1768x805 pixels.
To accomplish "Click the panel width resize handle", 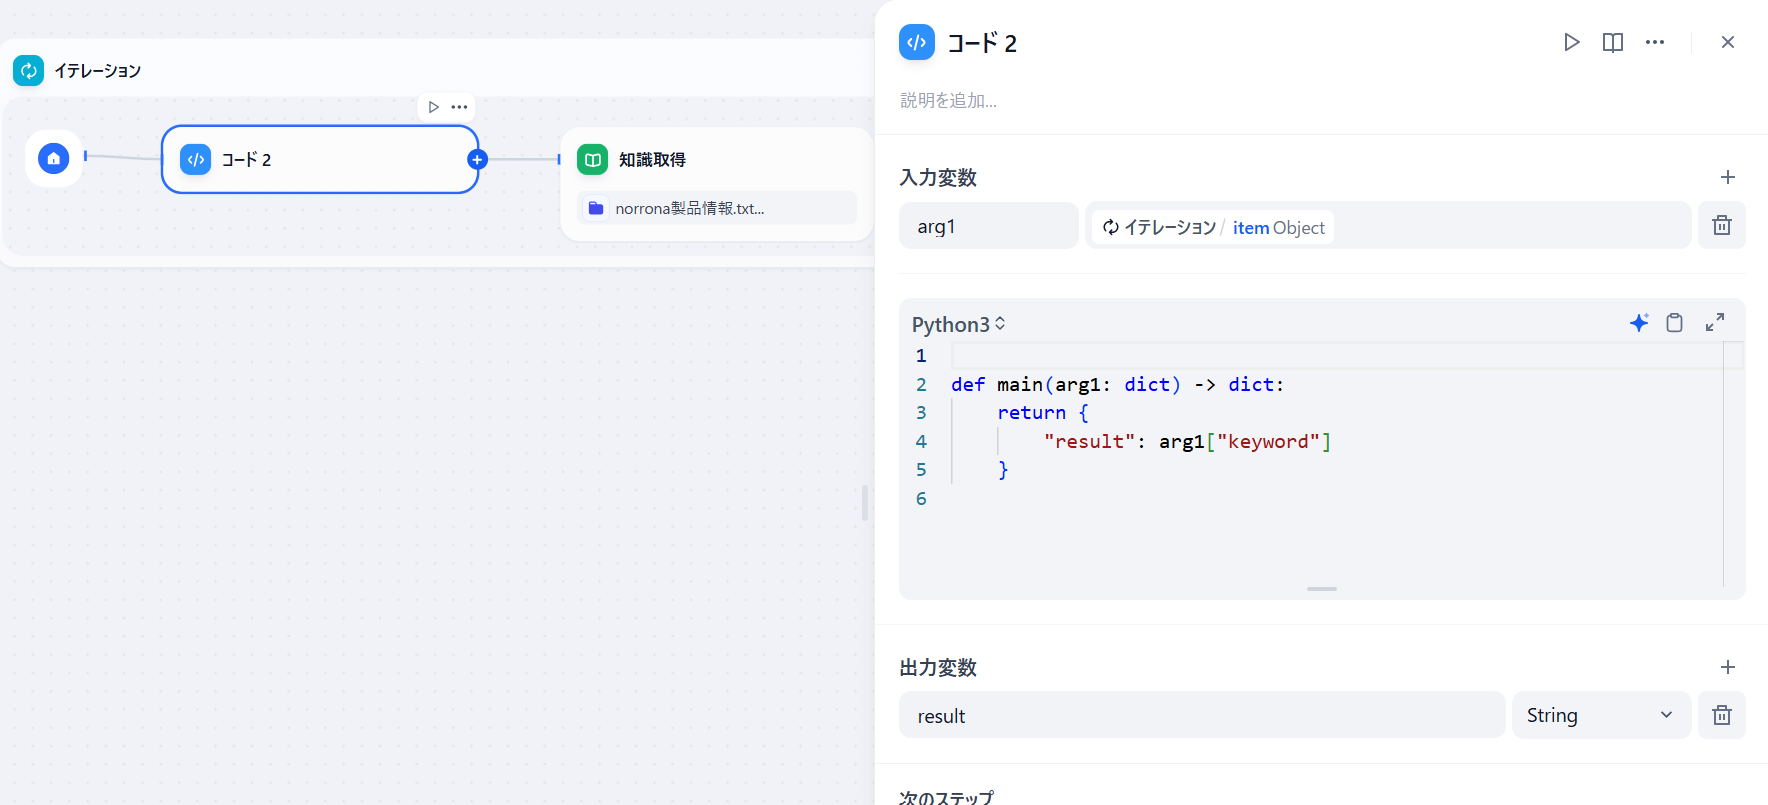I will point(865,503).
